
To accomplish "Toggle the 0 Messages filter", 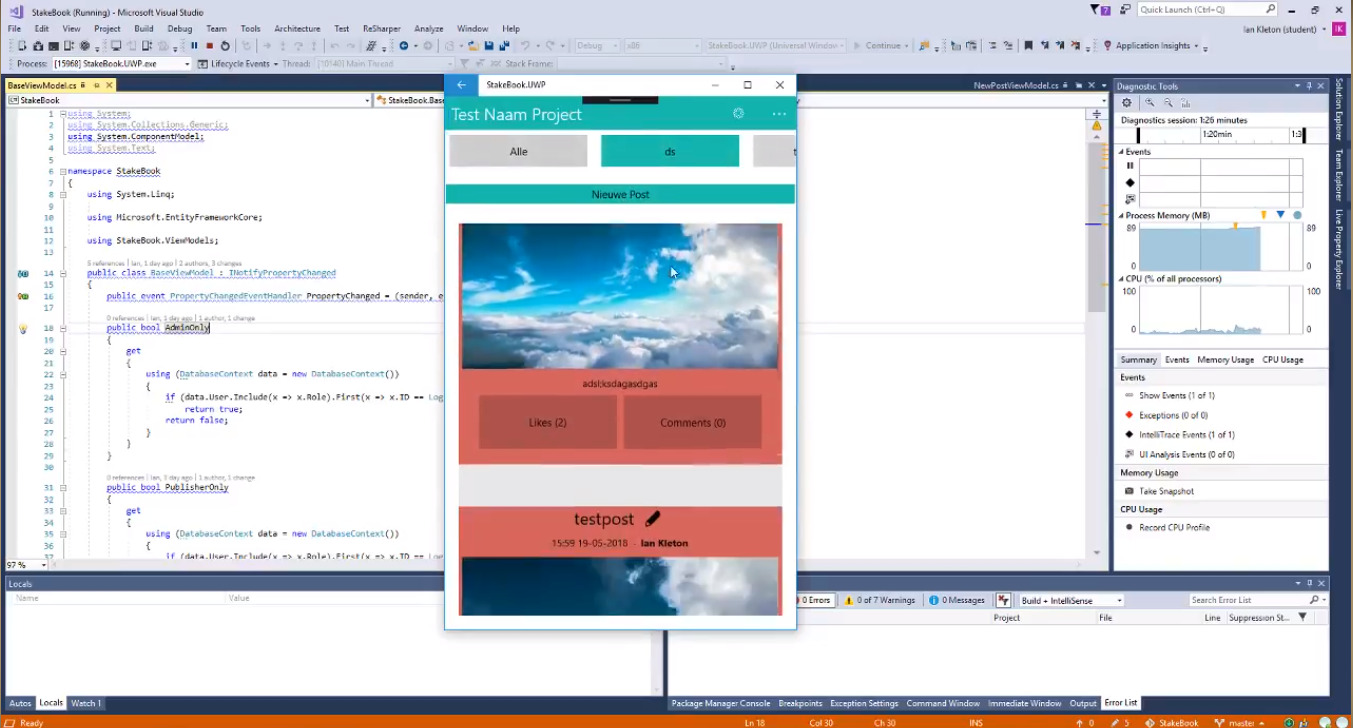I will [x=957, y=600].
